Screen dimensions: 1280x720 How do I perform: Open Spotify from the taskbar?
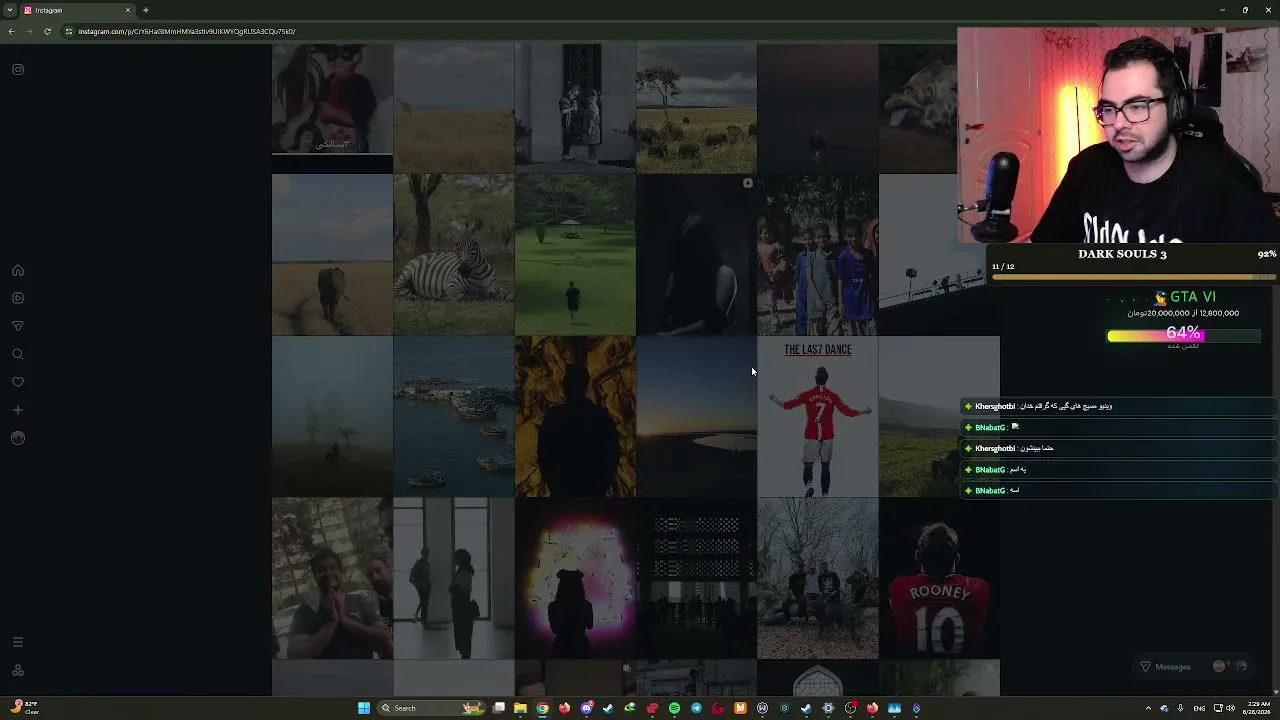[x=674, y=708]
